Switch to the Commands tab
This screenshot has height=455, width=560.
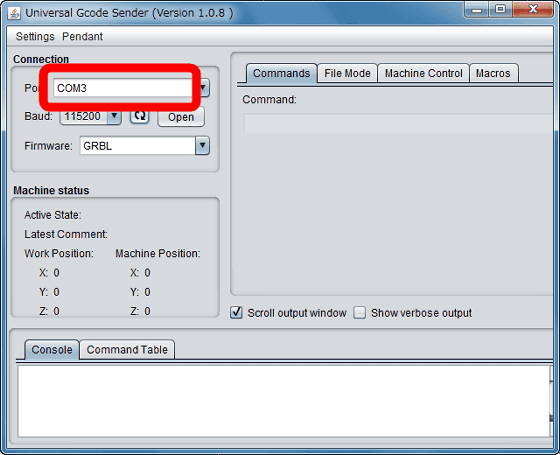pos(281,73)
